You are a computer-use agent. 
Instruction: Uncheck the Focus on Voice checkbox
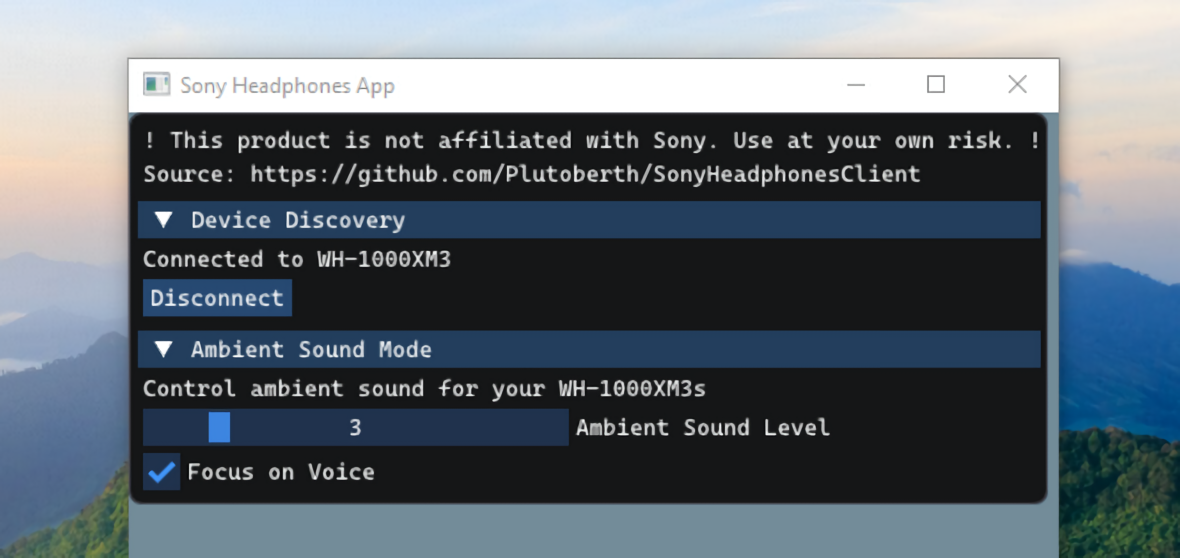[161, 471]
